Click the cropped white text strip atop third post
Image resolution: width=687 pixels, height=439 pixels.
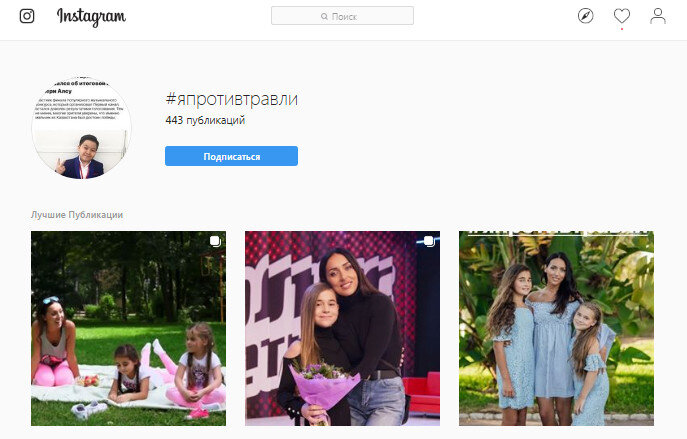(556, 234)
